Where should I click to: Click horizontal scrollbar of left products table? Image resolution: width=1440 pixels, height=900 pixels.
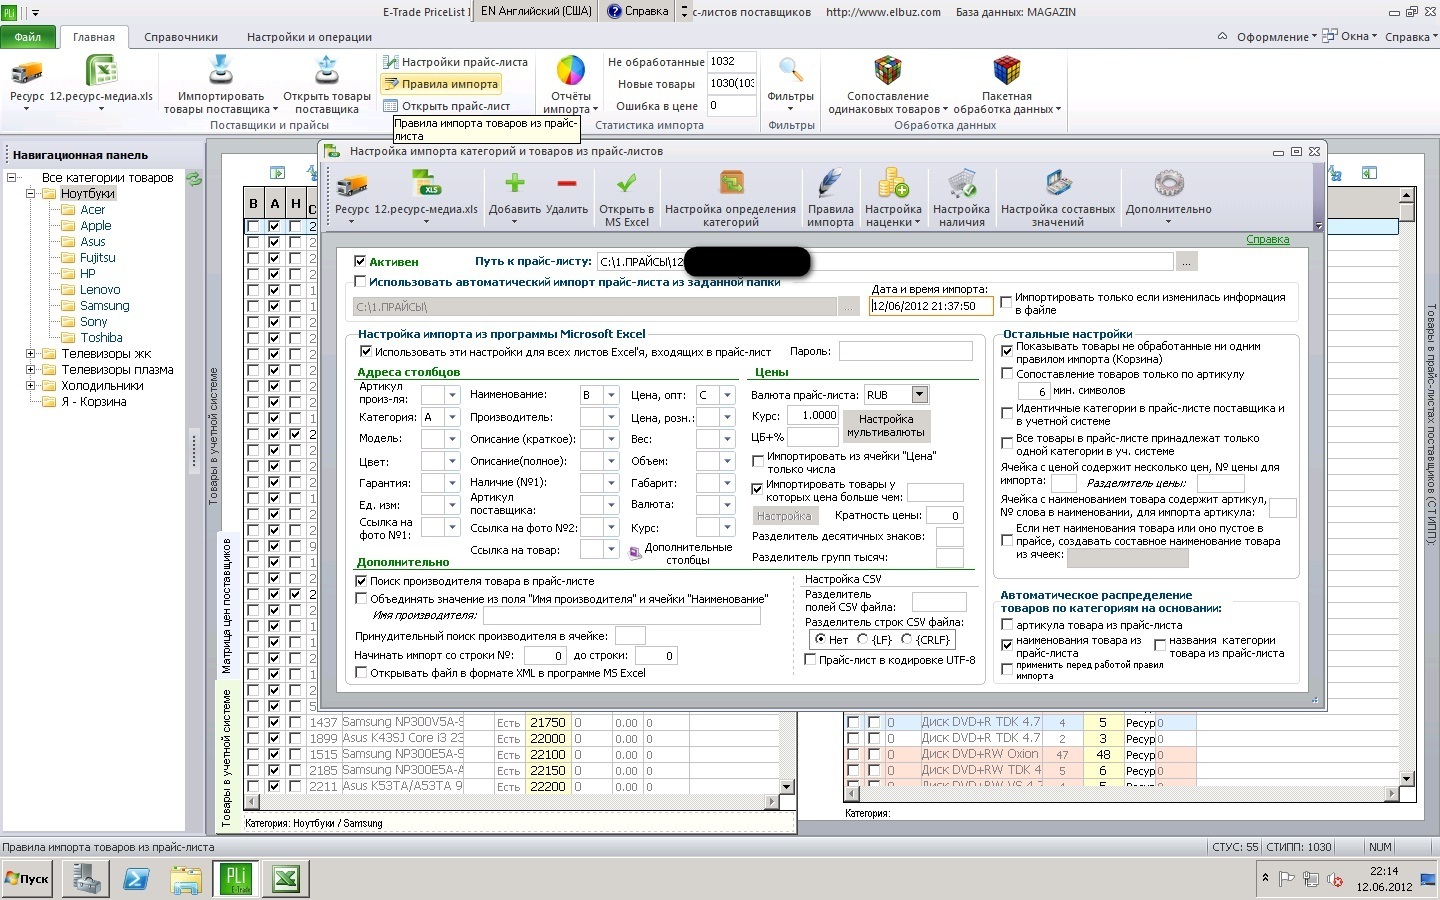click(513, 801)
